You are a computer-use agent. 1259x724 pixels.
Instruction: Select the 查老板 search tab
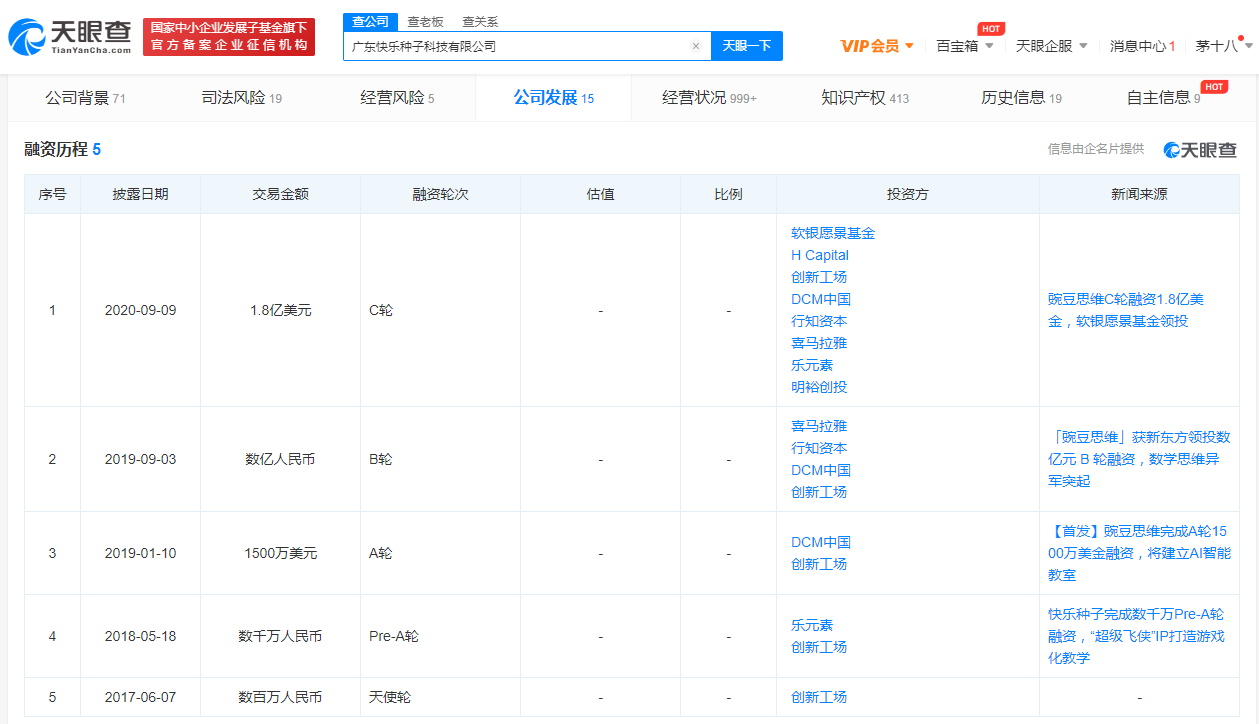[x=425, y=21]
